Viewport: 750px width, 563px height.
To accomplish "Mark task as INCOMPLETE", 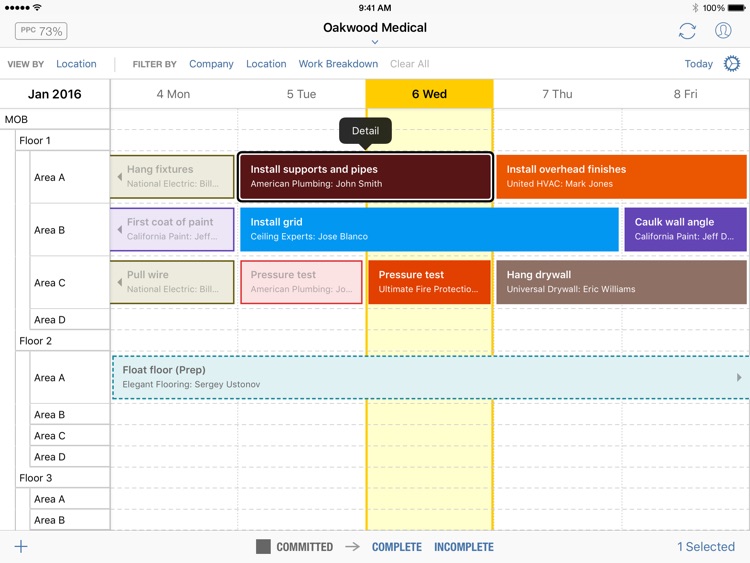I will 463,547.
